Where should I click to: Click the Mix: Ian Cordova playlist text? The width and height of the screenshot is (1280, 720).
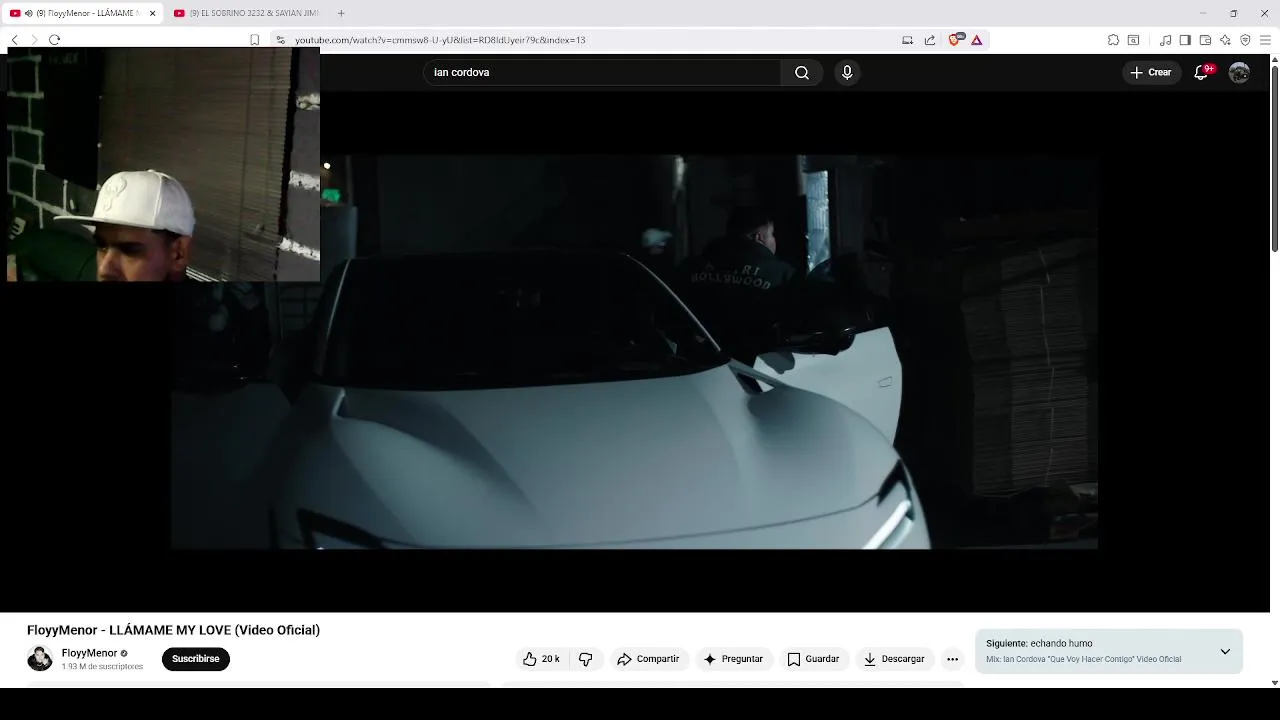click(x=1083, y=659)
